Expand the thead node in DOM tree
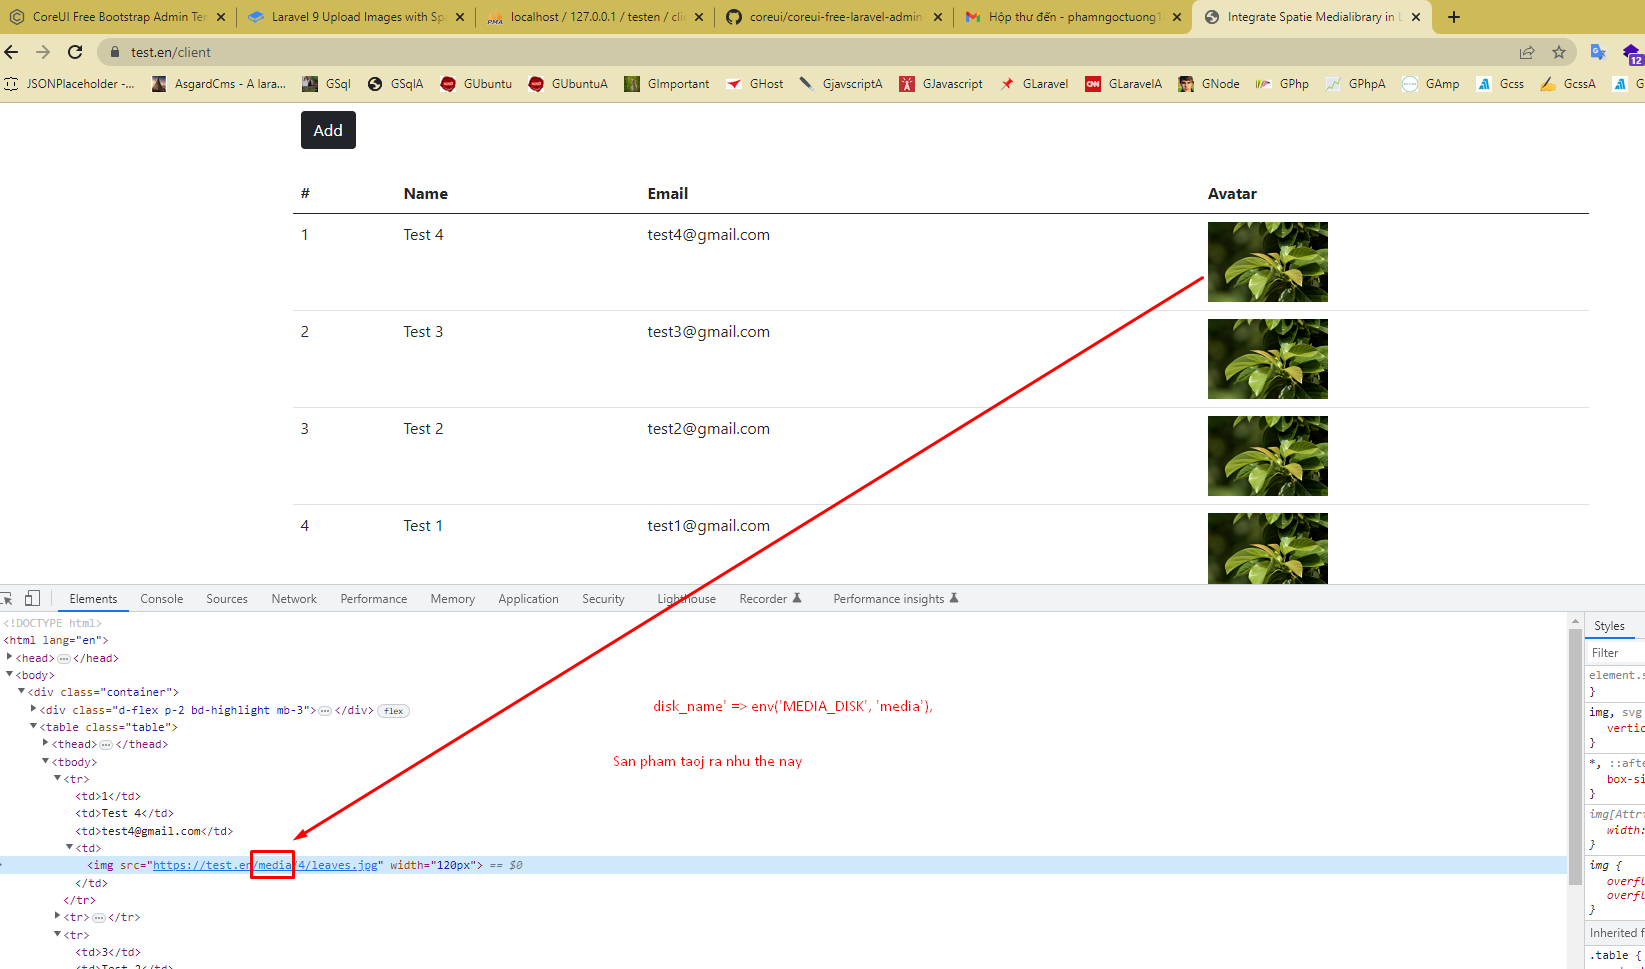1645x969 pixels. coord(45,743)
